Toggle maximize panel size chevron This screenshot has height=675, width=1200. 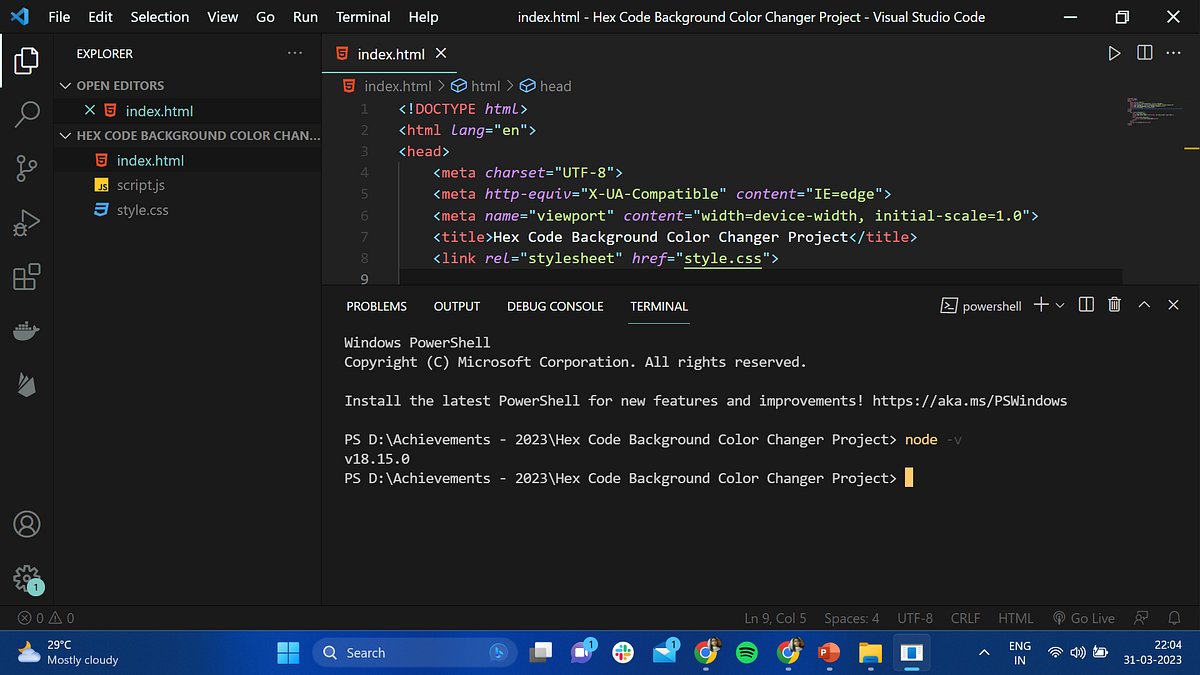[x=1144, y=305]
